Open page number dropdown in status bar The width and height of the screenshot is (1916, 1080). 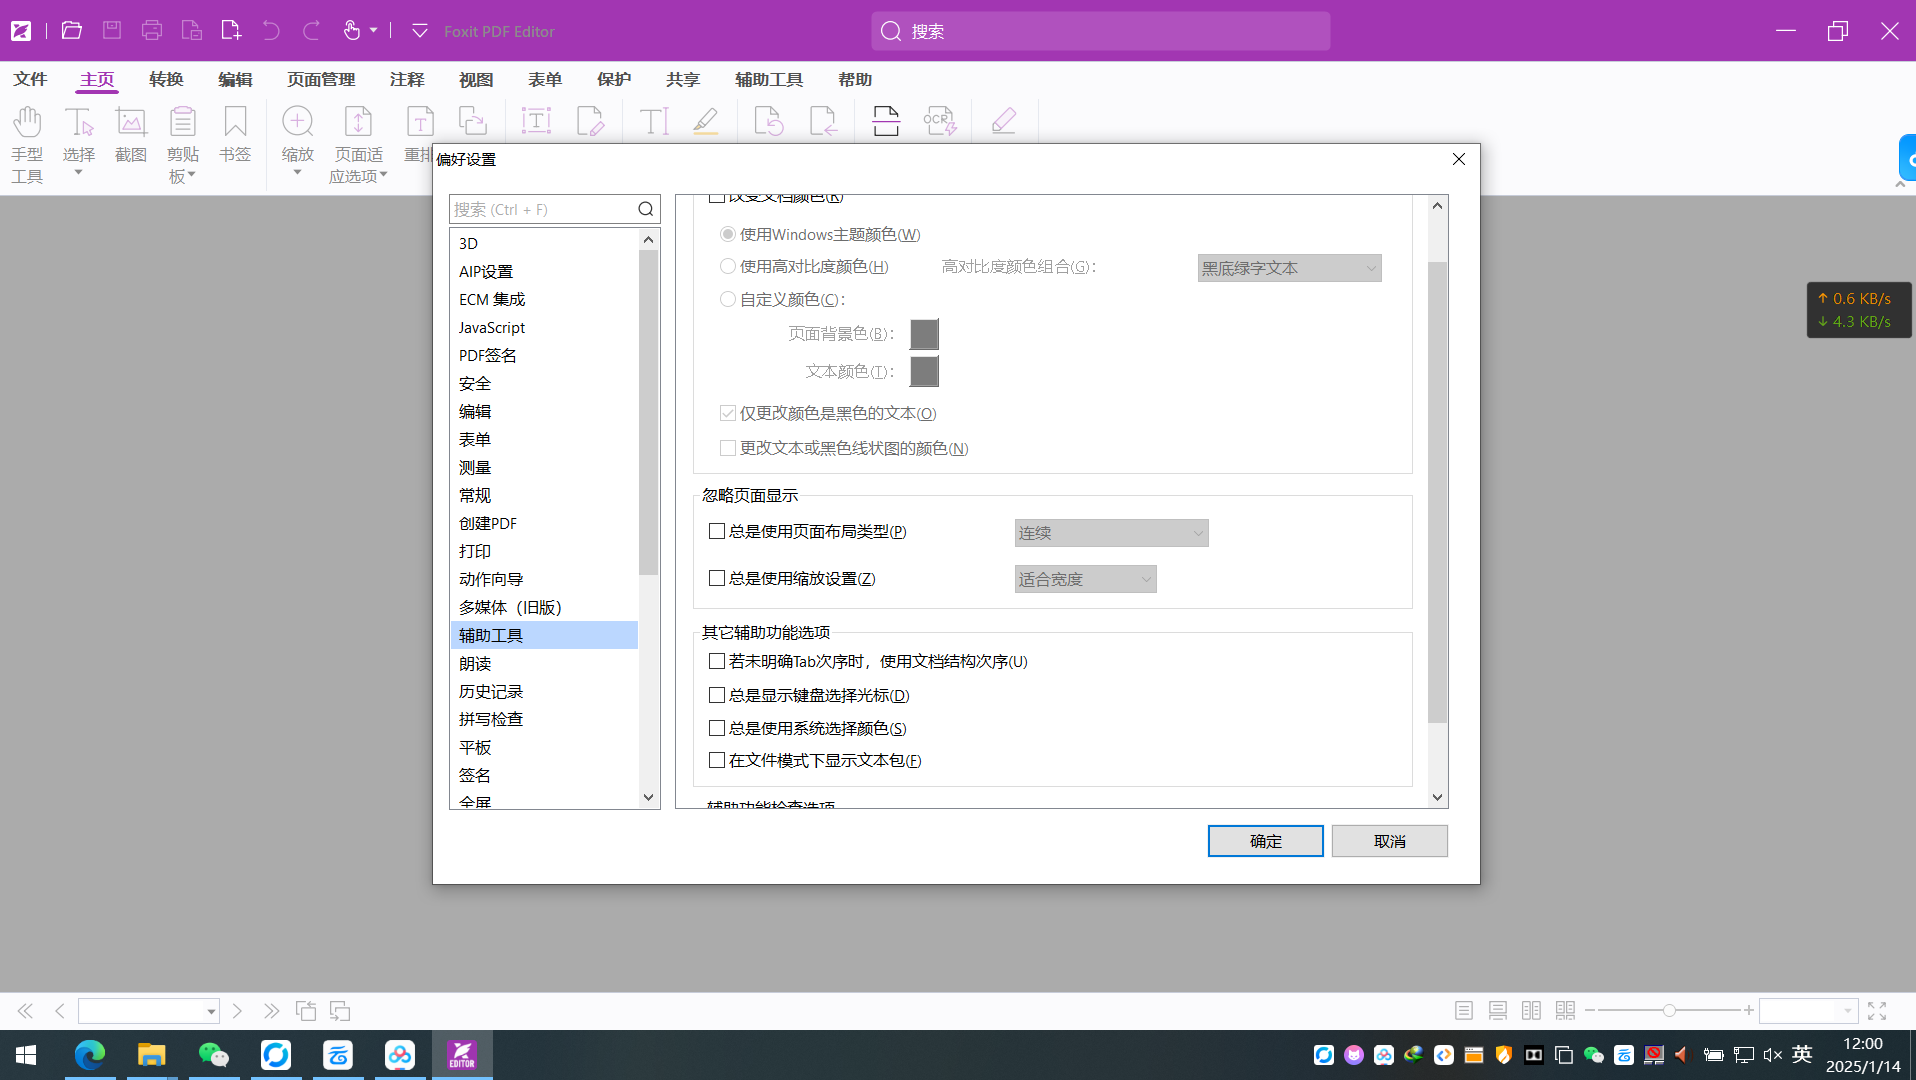coord(211,1012)
